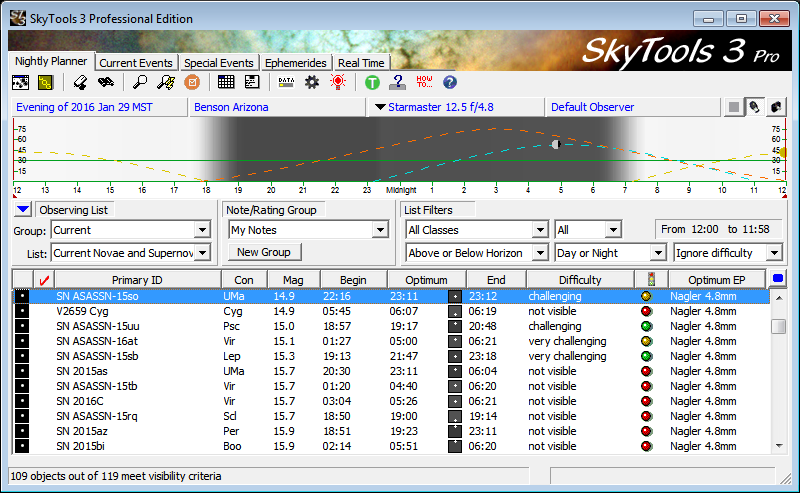
Task: Click the blue question mark help icon
Action: click(x=449, y=82)
